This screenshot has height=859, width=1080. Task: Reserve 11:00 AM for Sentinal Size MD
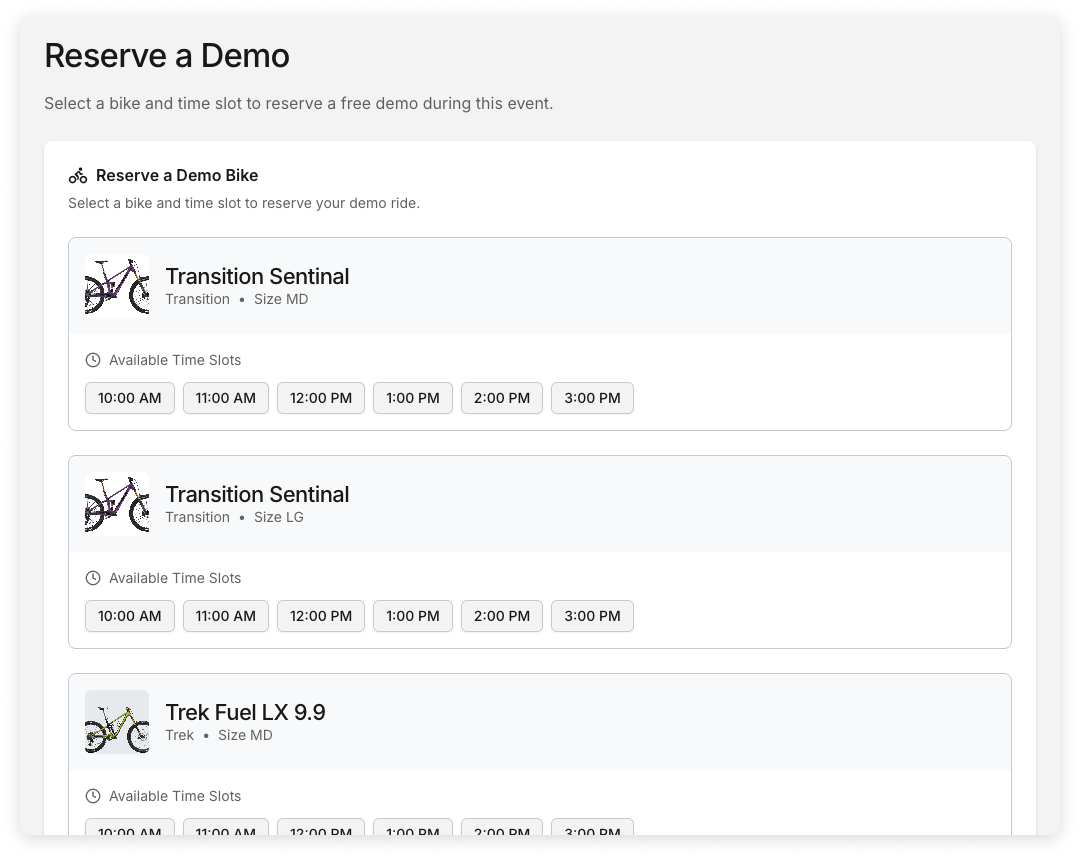(x=226, y=398)
